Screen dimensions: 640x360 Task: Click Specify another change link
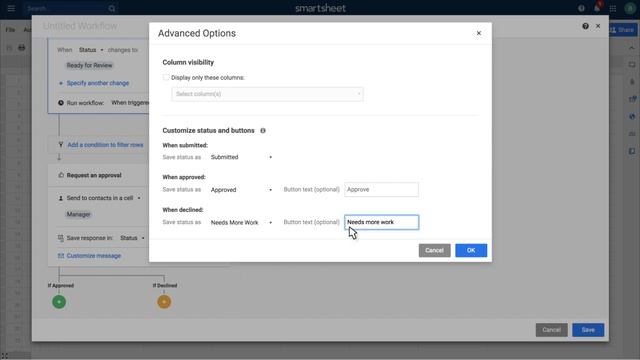[x=98, y=83]
